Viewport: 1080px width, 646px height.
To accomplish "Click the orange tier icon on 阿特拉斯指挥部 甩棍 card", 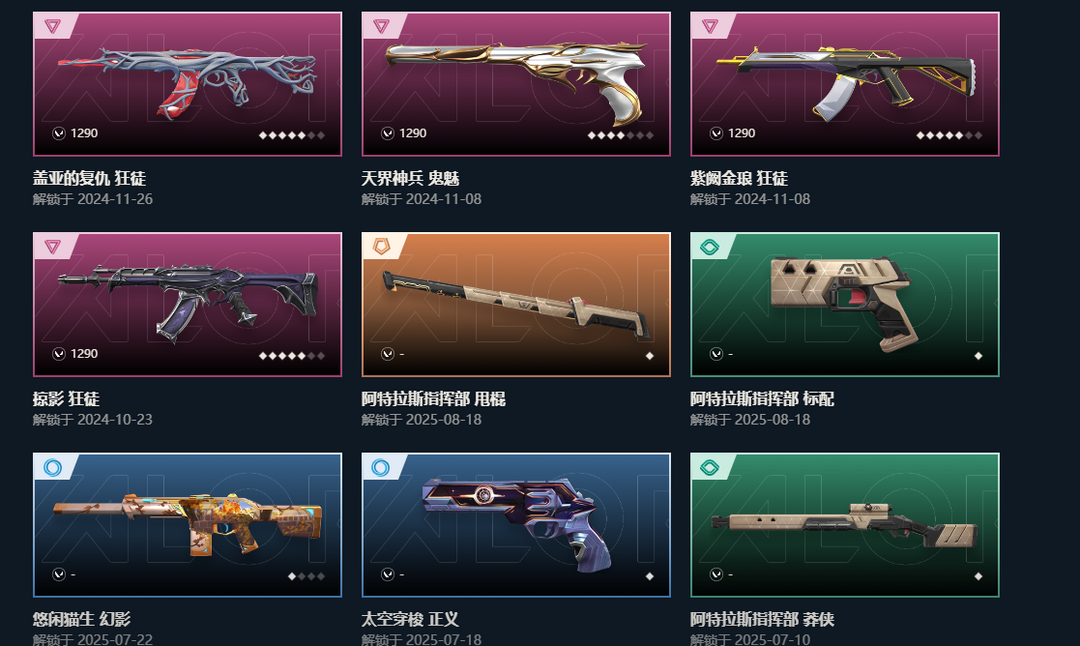I will (382, 246).
